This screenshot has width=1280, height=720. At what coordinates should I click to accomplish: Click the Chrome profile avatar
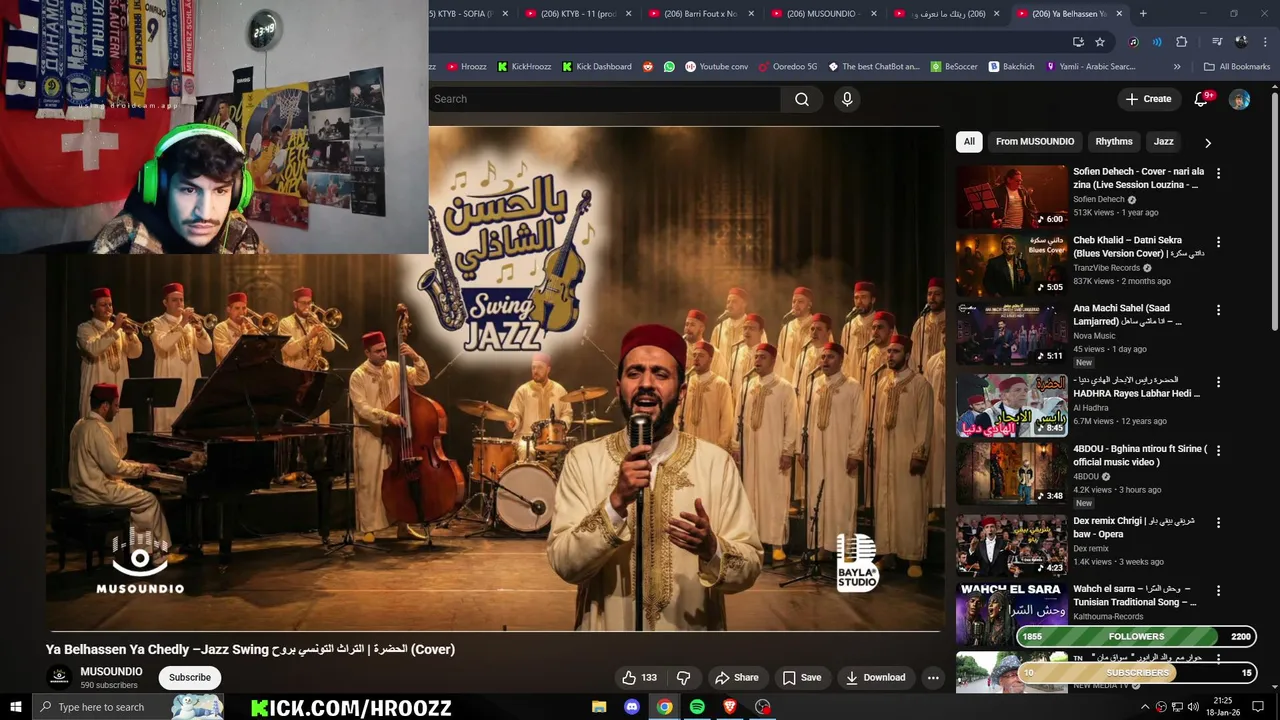(1241, 42)
